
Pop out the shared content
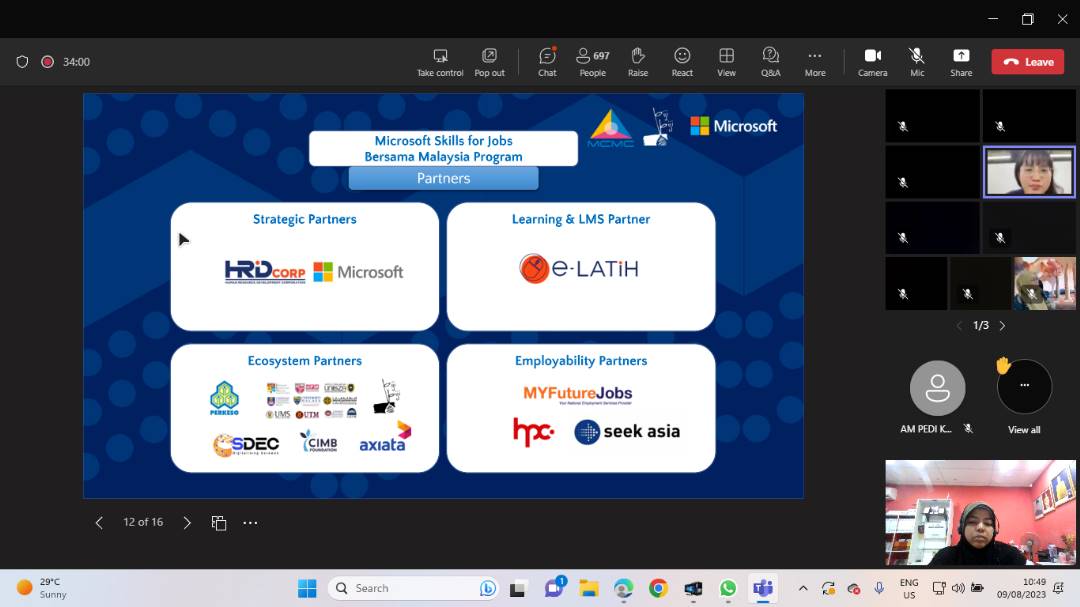pyautogui.click(x=489, y=62)
